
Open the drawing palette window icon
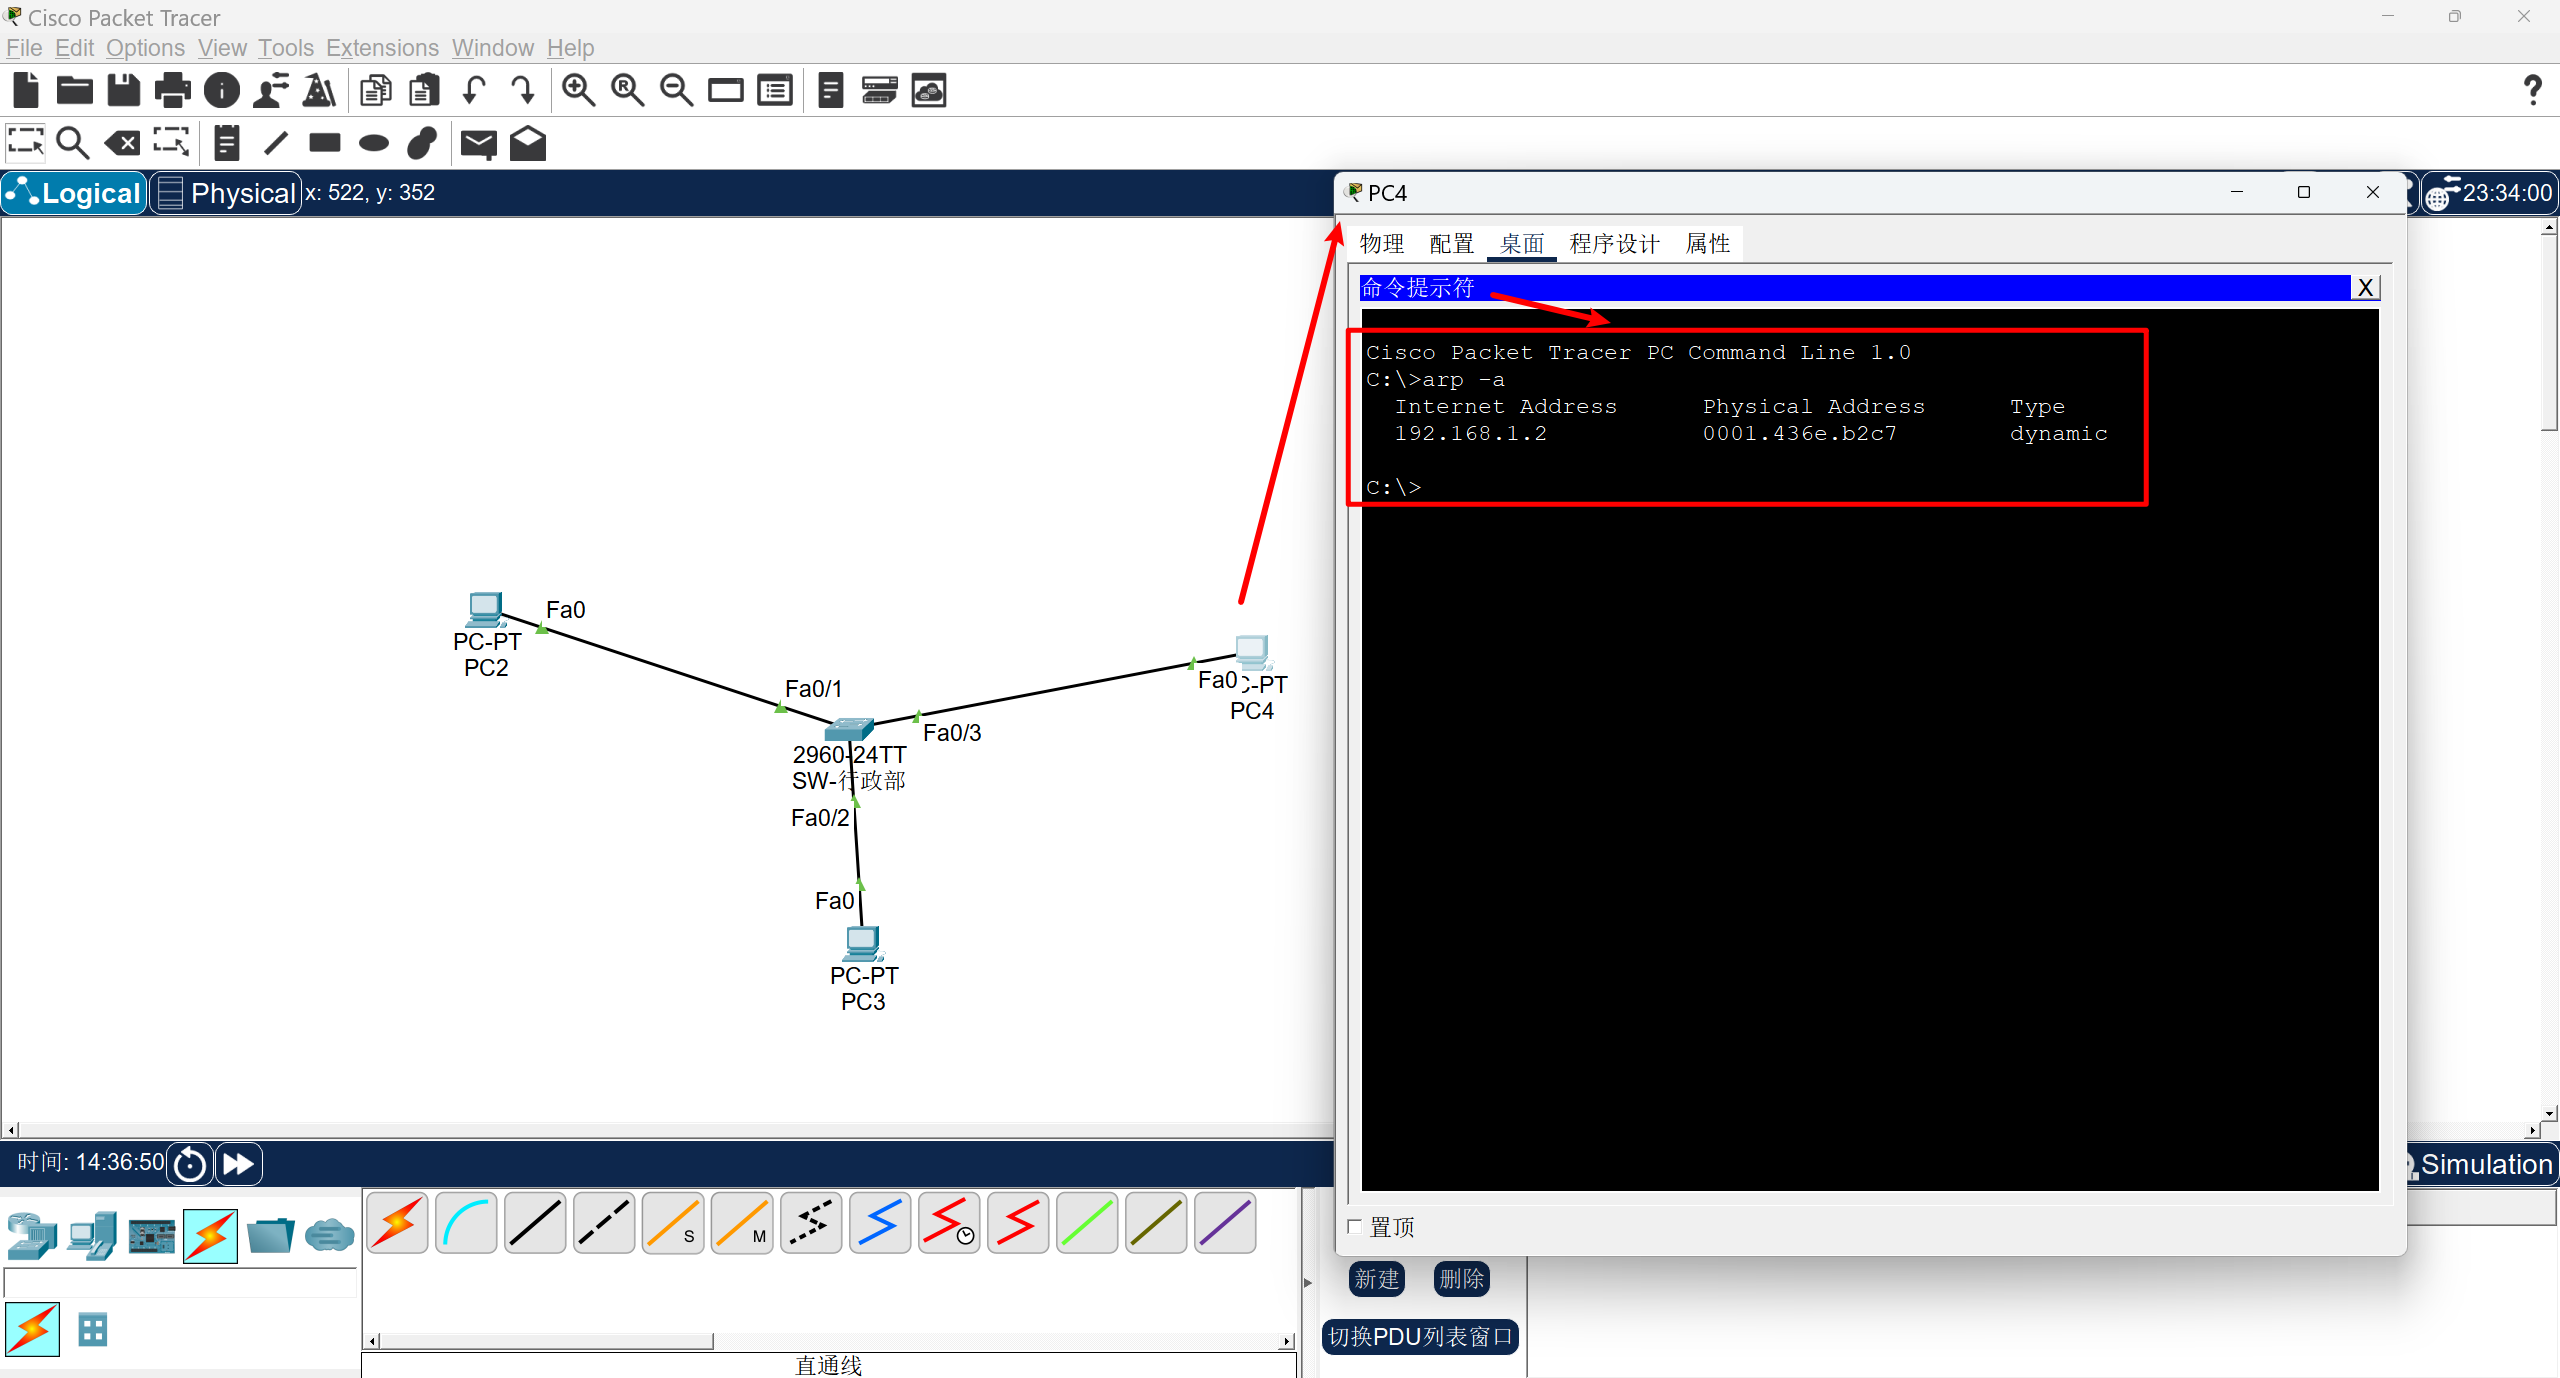click(x=726, y=90)
